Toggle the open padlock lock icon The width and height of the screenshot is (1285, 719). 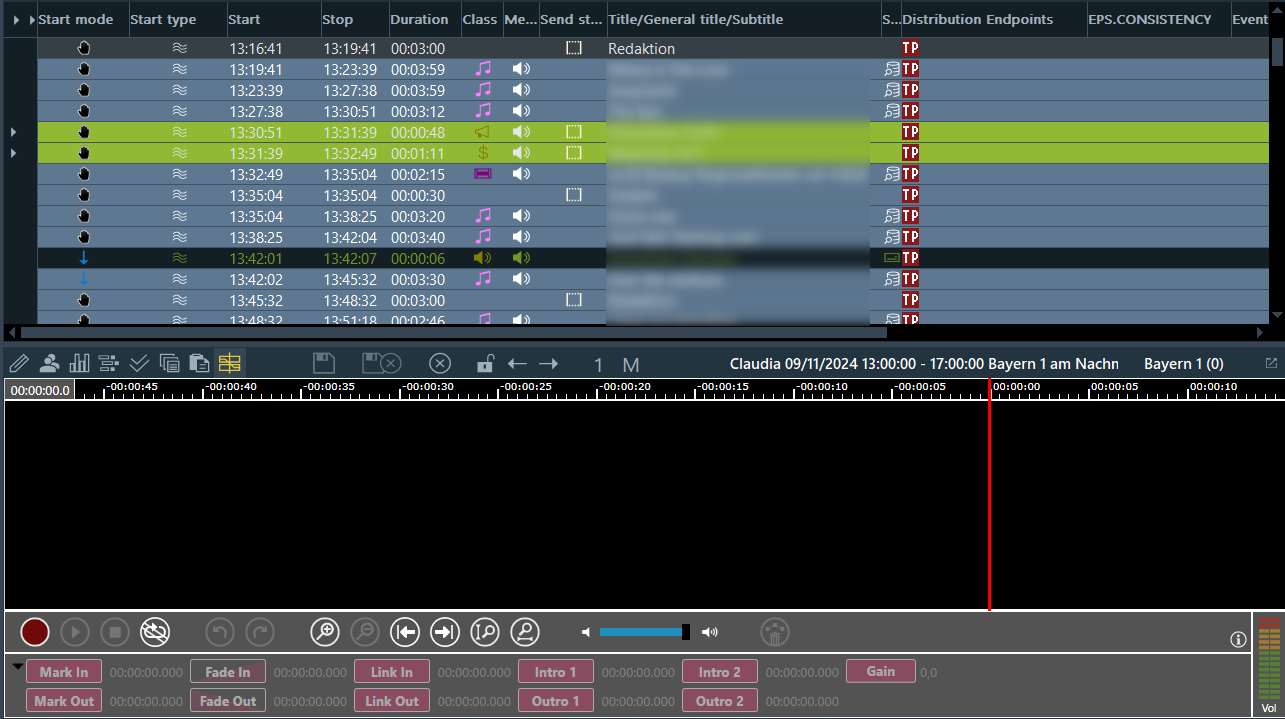484,364
